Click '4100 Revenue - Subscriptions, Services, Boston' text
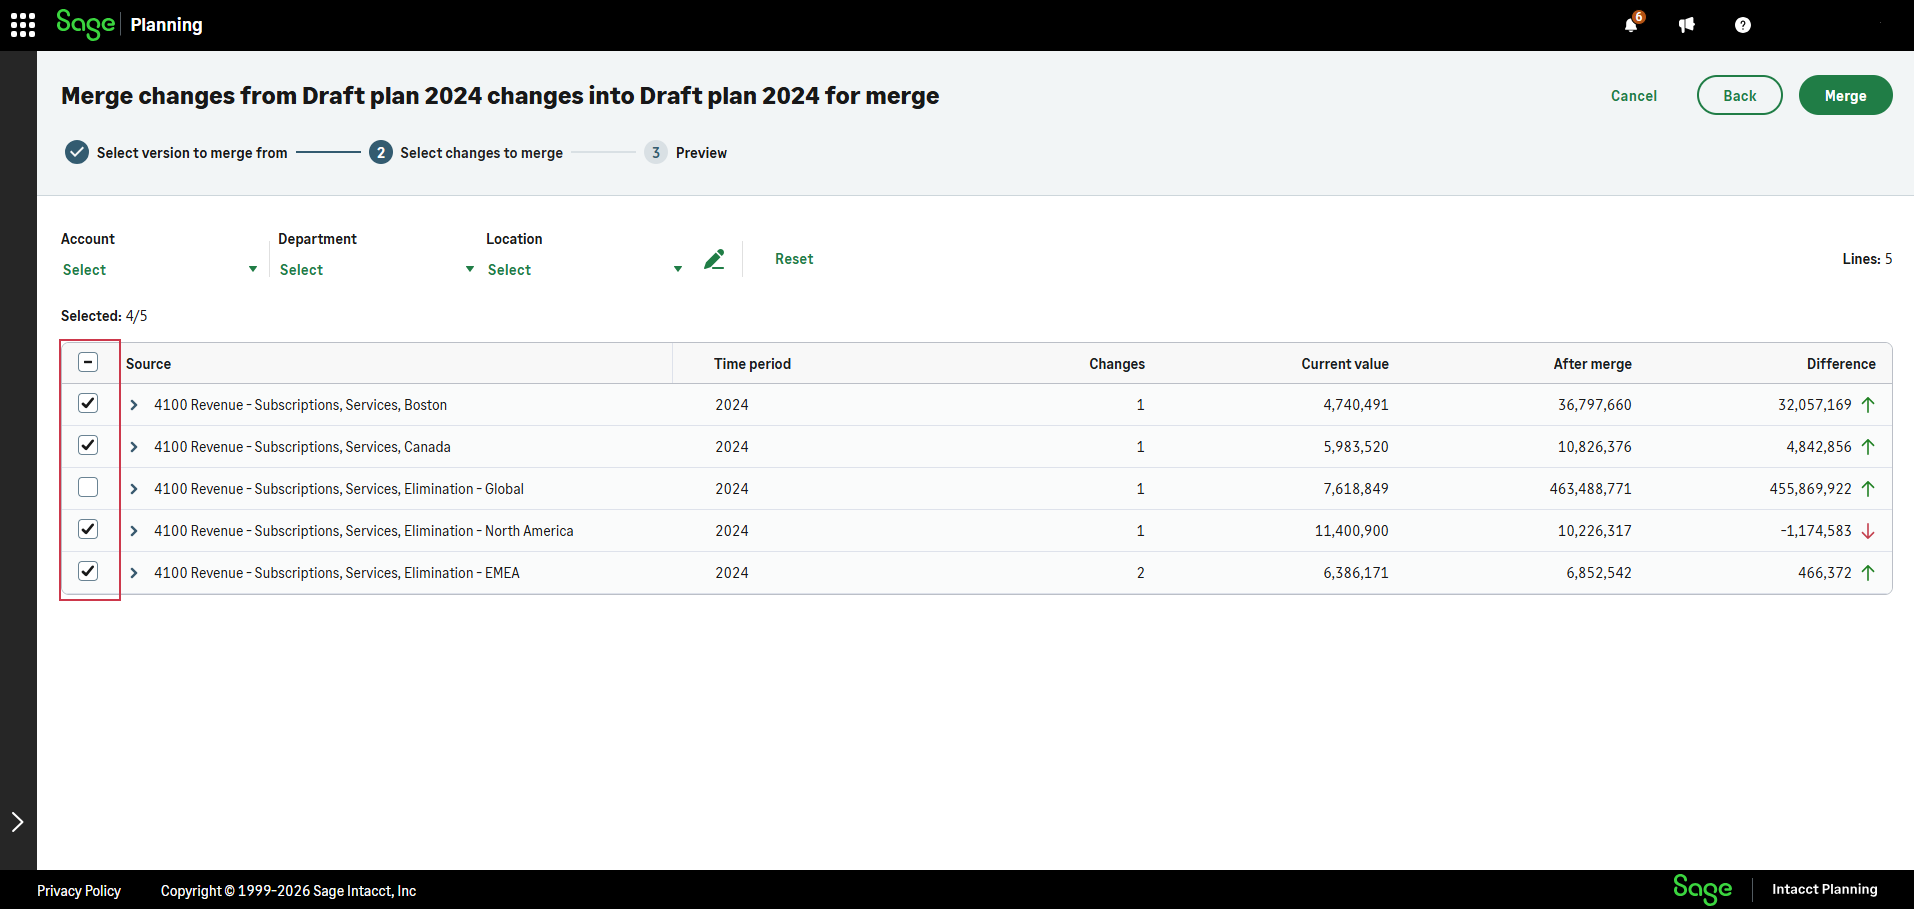 [x=300, y=405]
